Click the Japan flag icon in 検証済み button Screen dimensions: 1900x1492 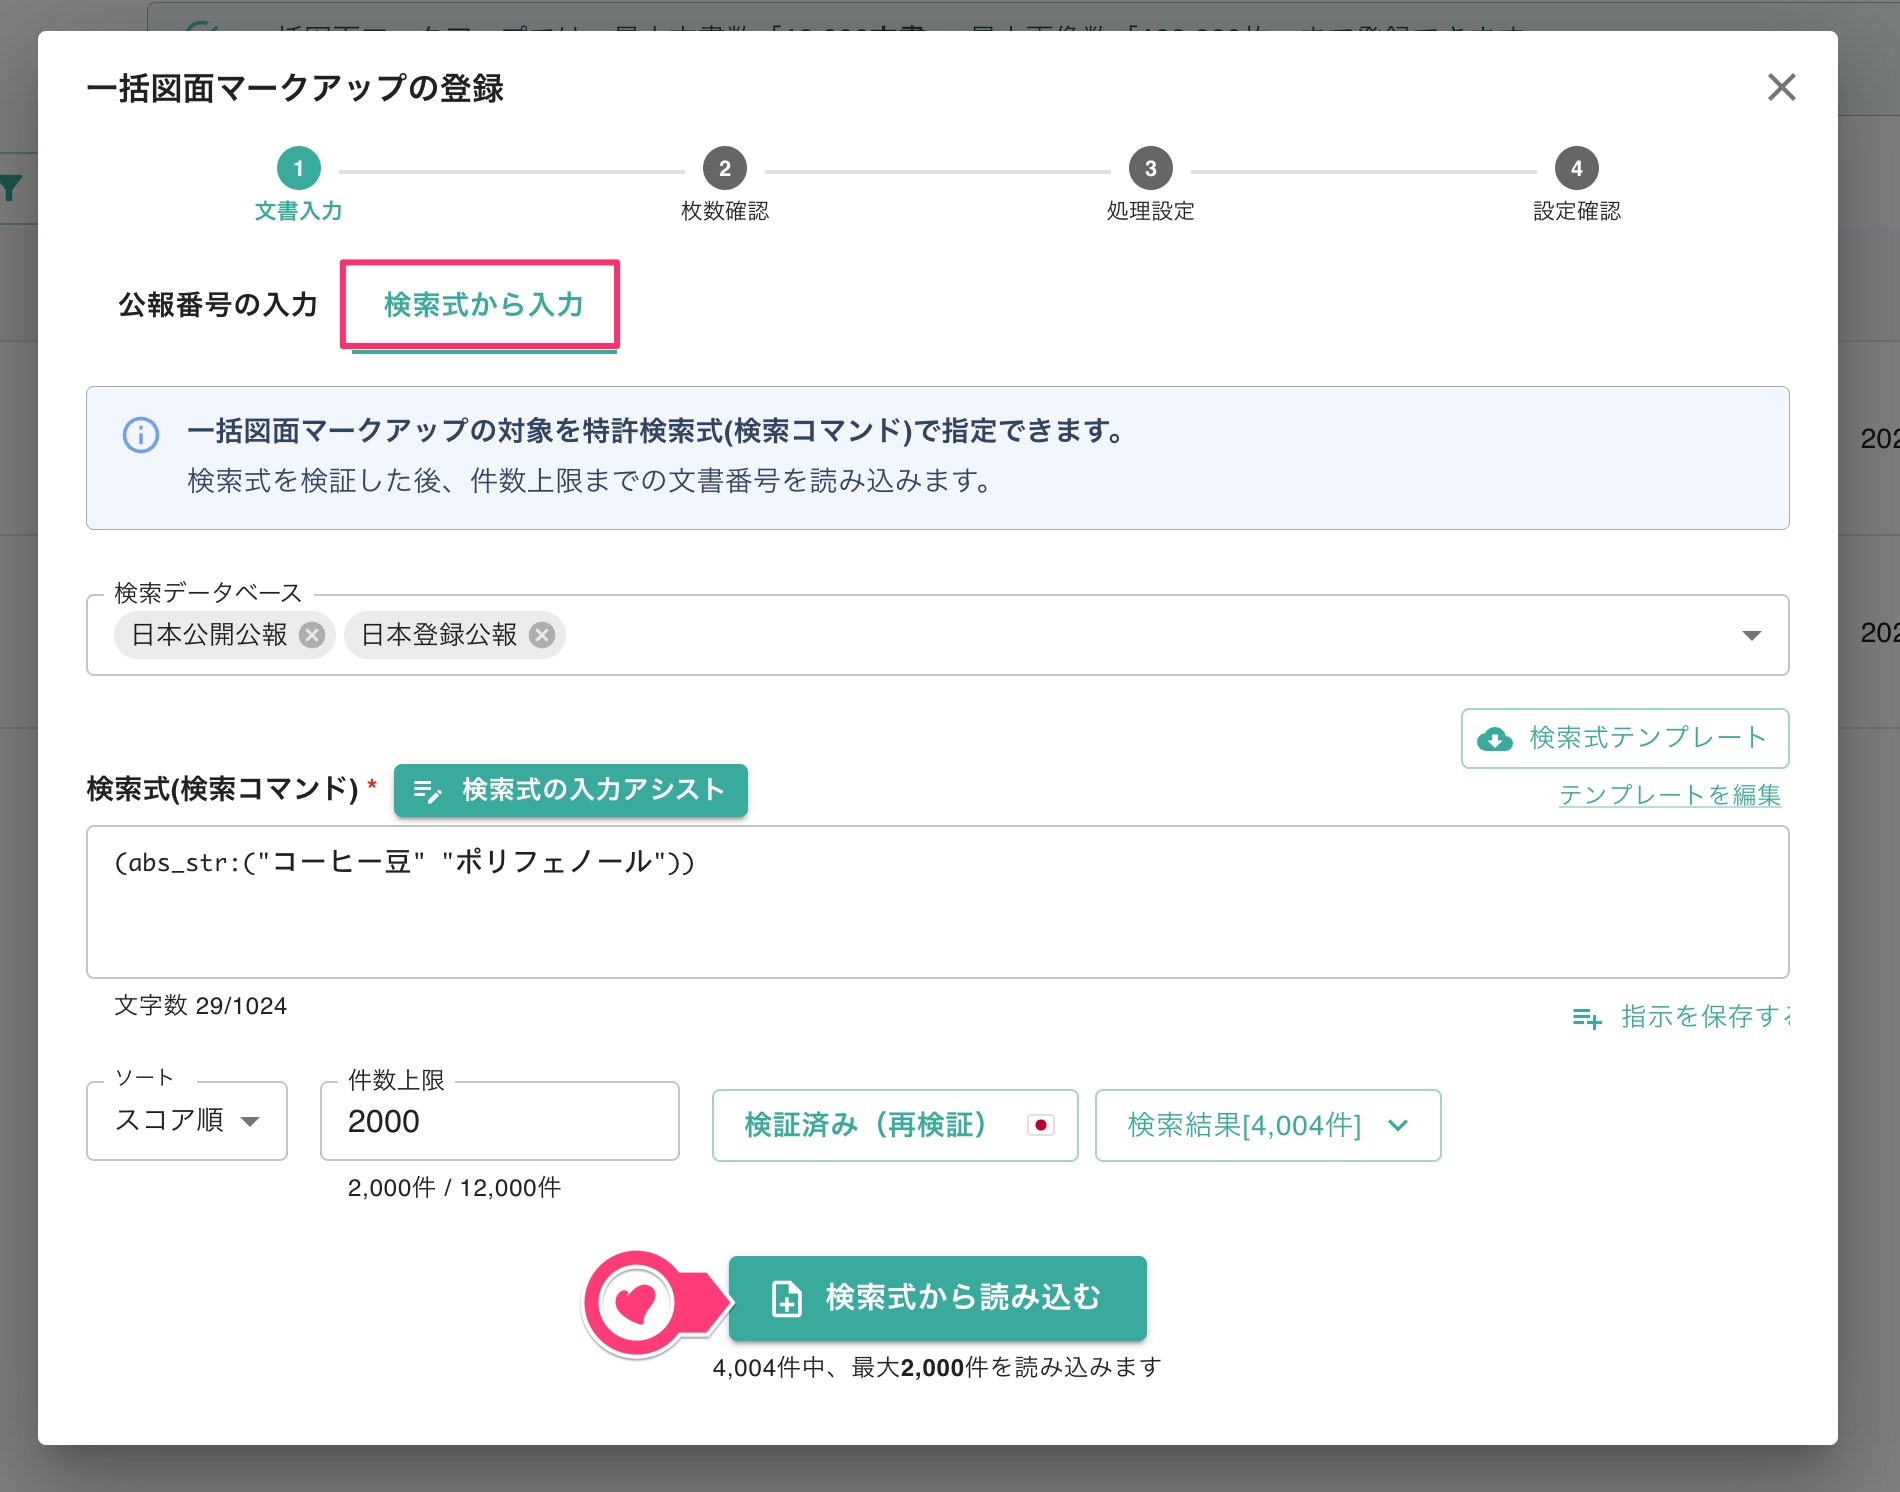(1041, 1125)
